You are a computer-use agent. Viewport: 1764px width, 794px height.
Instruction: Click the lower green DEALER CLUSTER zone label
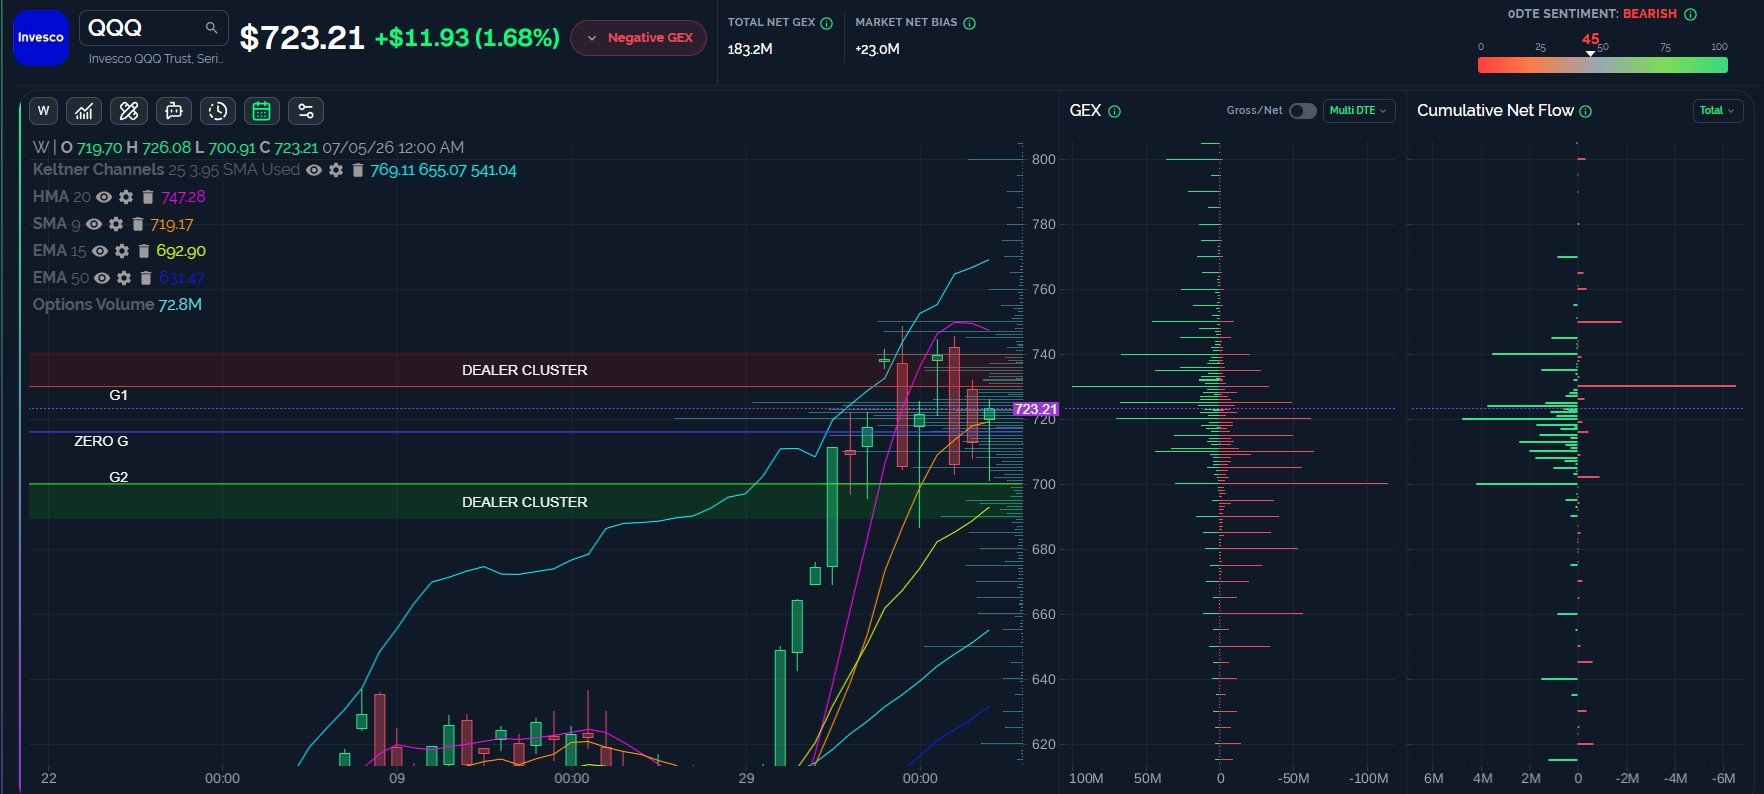(524, 502)
